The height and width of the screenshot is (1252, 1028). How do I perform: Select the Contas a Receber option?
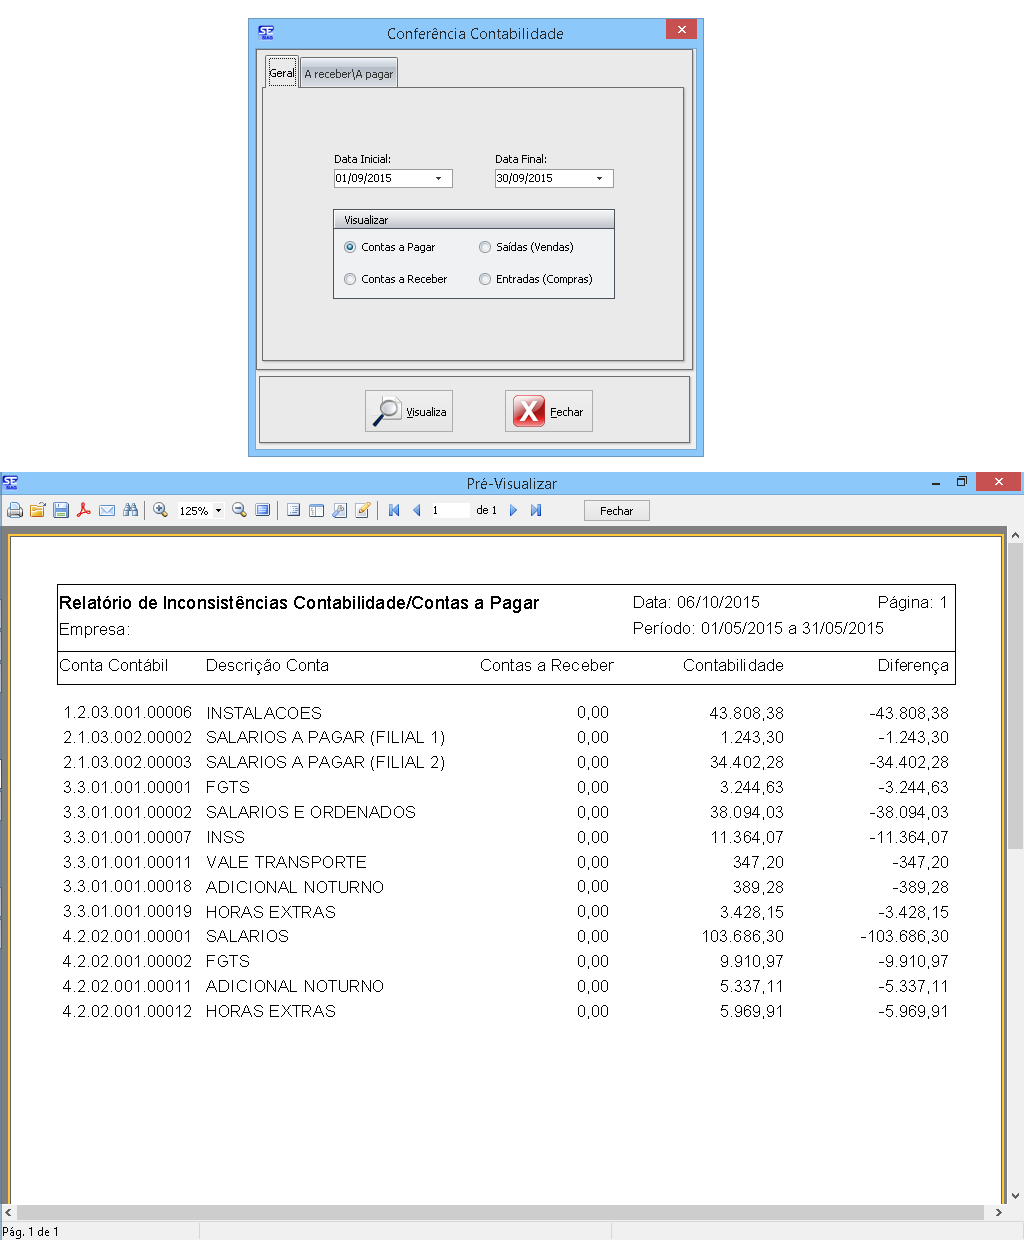tap(350, 279)
